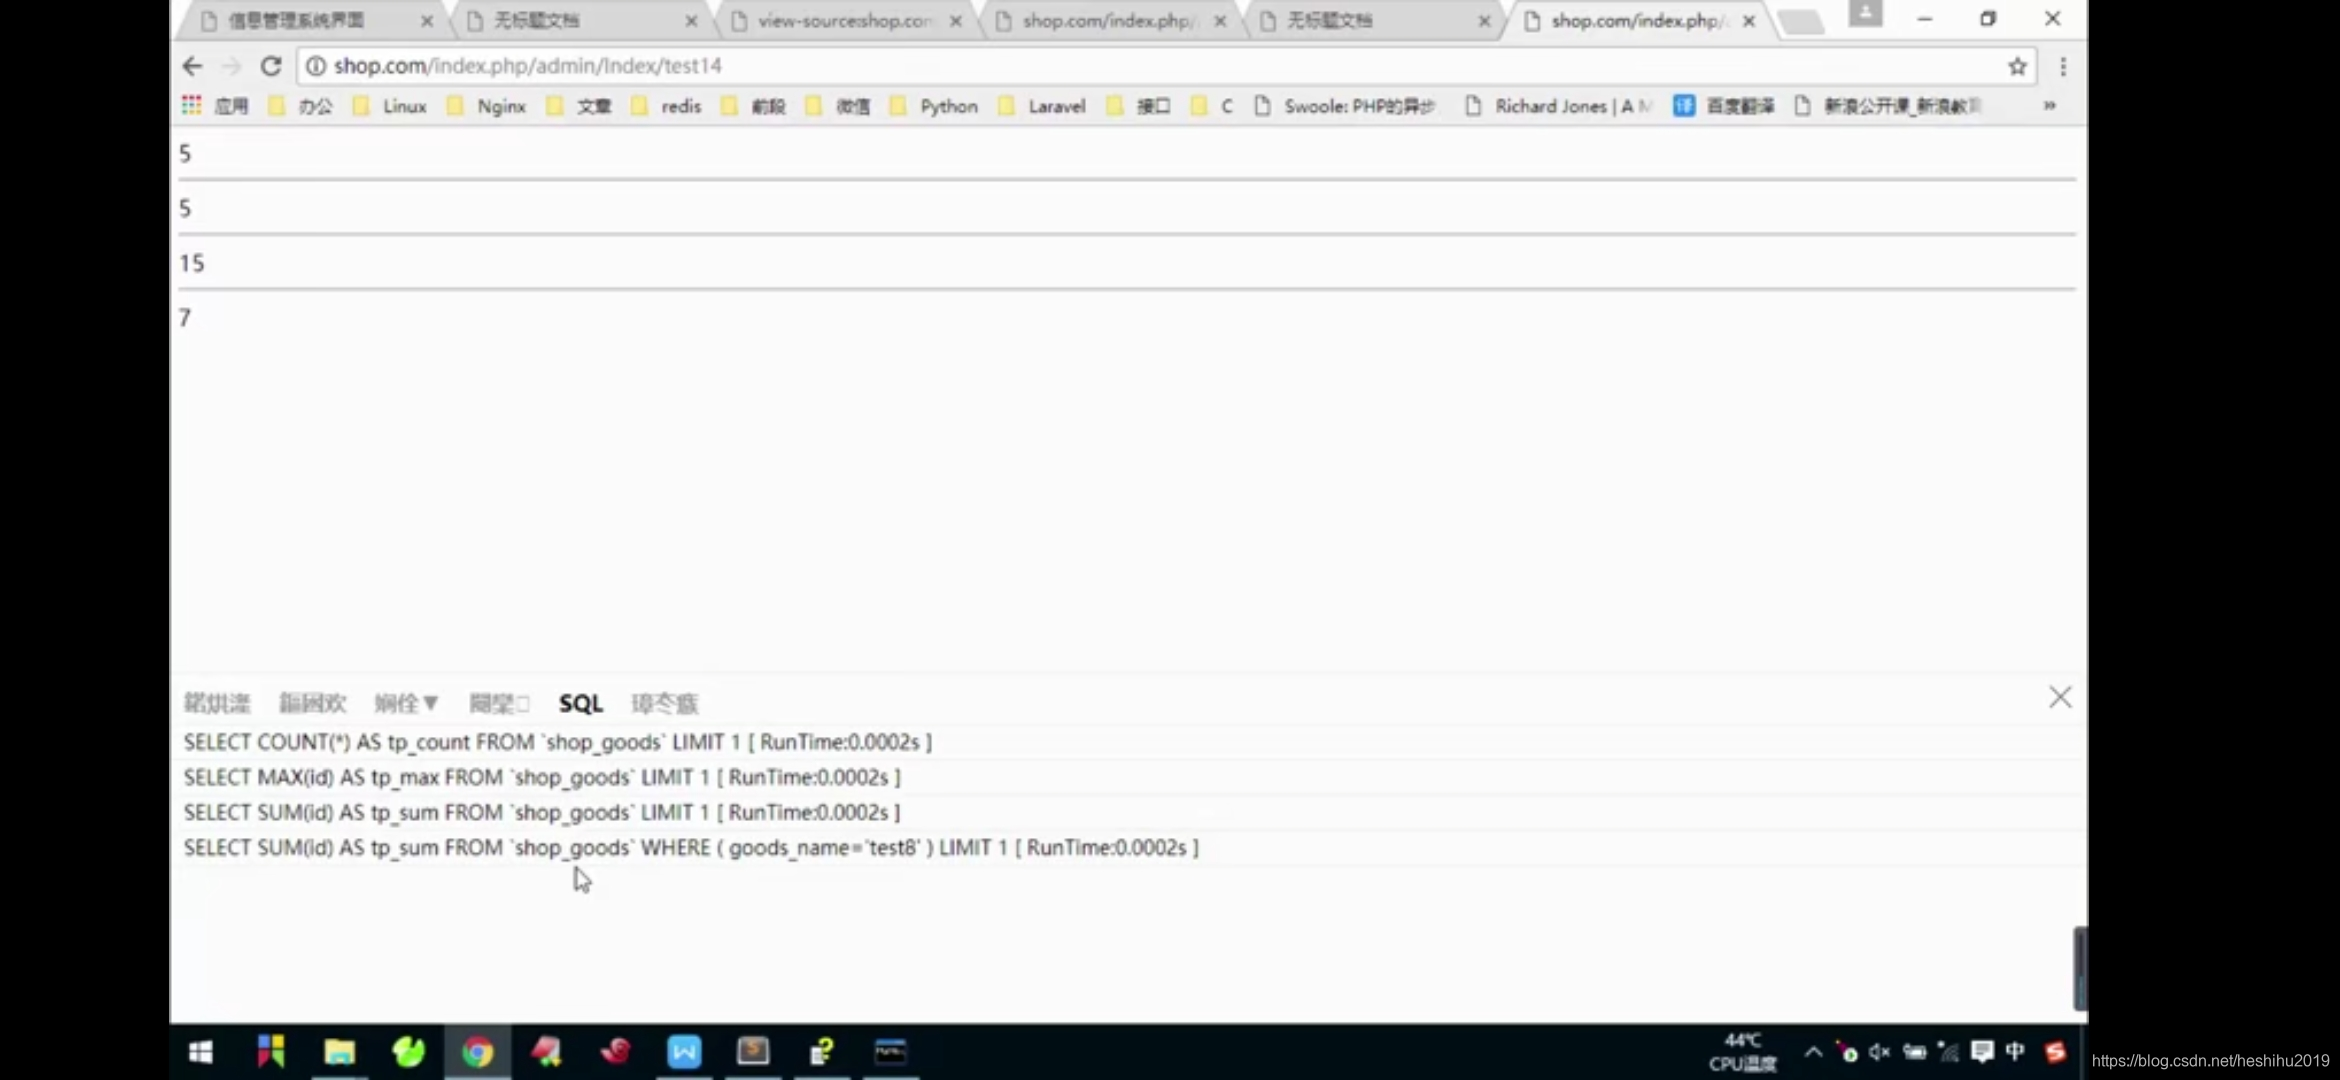Open the 新浪公开课 bookmark
Viewport: 2340px width, 1080px height.
[1888, 106]
